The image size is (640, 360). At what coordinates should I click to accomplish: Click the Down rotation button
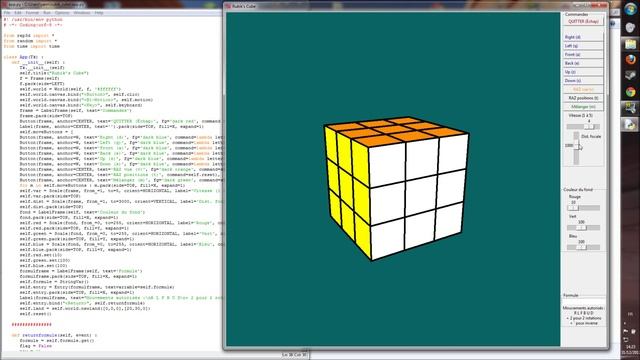pyautogui.click(x=583, y=80)
